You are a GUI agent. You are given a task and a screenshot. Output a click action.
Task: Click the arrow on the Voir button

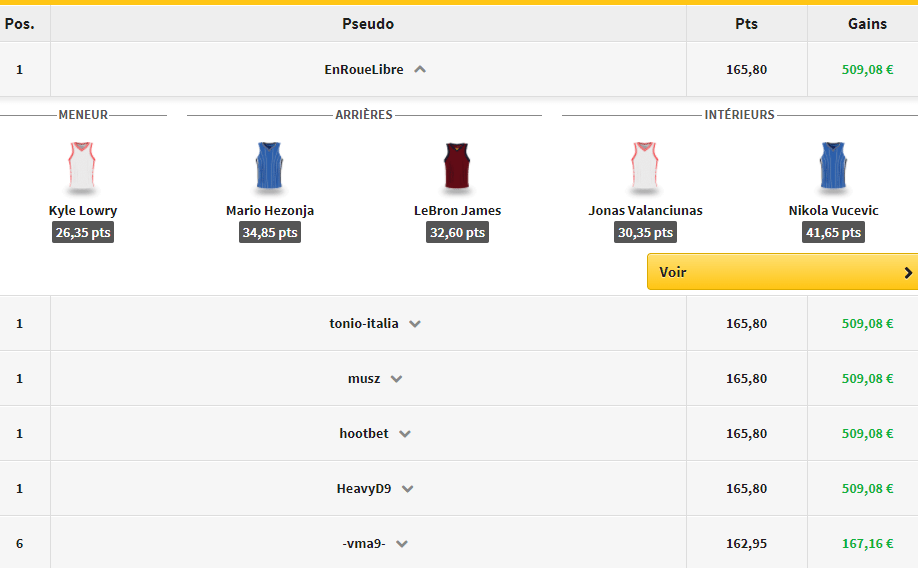point(907,272)
